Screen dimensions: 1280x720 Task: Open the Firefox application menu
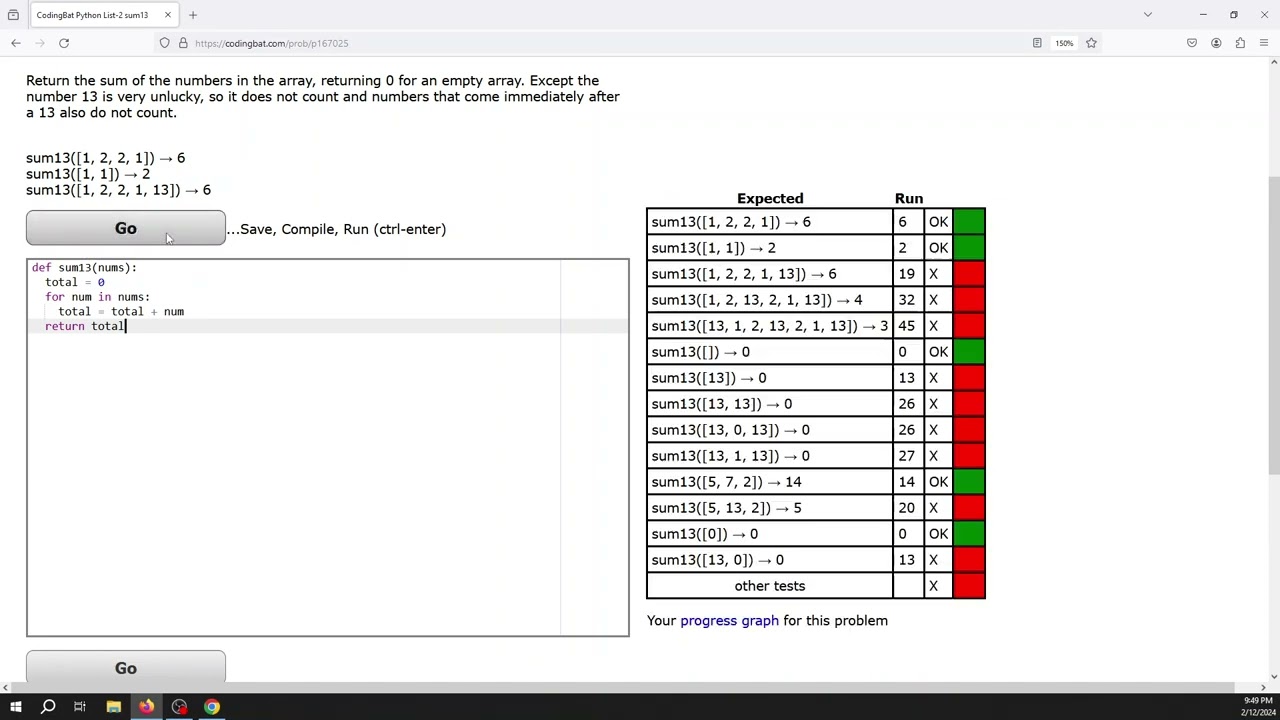[1264, 43]
